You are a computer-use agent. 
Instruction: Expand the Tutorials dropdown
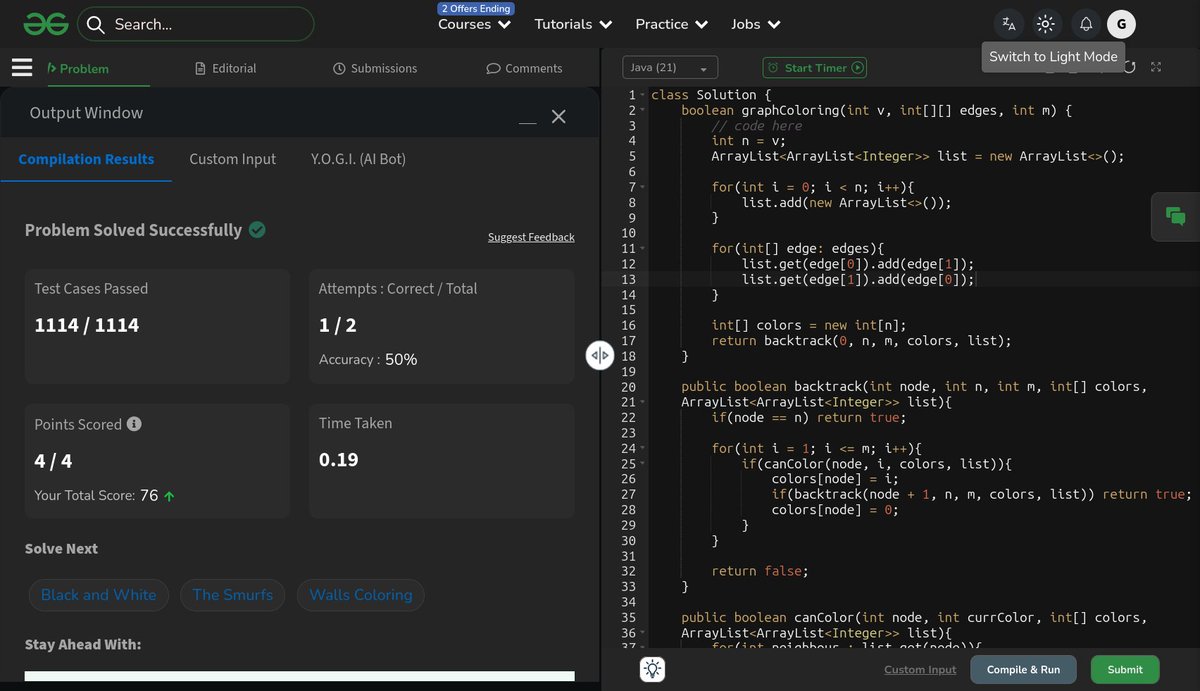click(573, 24)
